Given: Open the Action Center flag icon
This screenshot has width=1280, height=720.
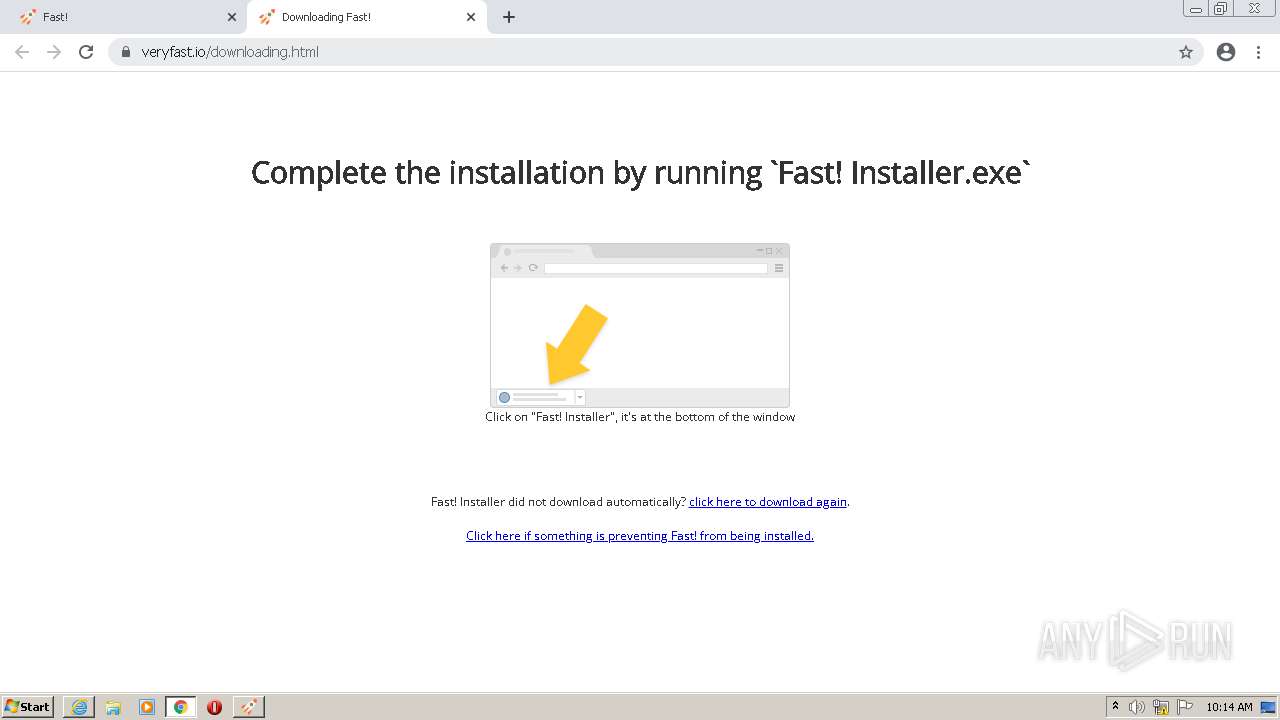Looking at the screenshot, I should pos(1186,707).
